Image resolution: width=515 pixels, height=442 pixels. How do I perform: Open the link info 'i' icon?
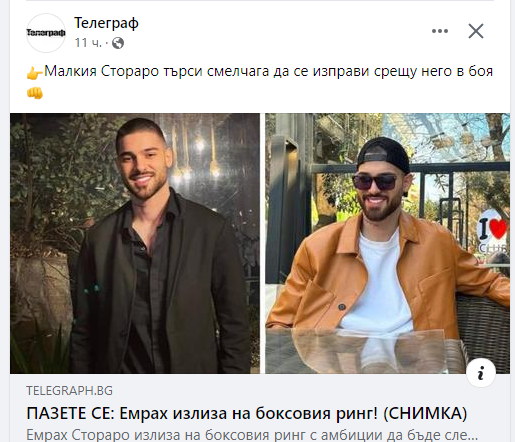tap(481, 373)
